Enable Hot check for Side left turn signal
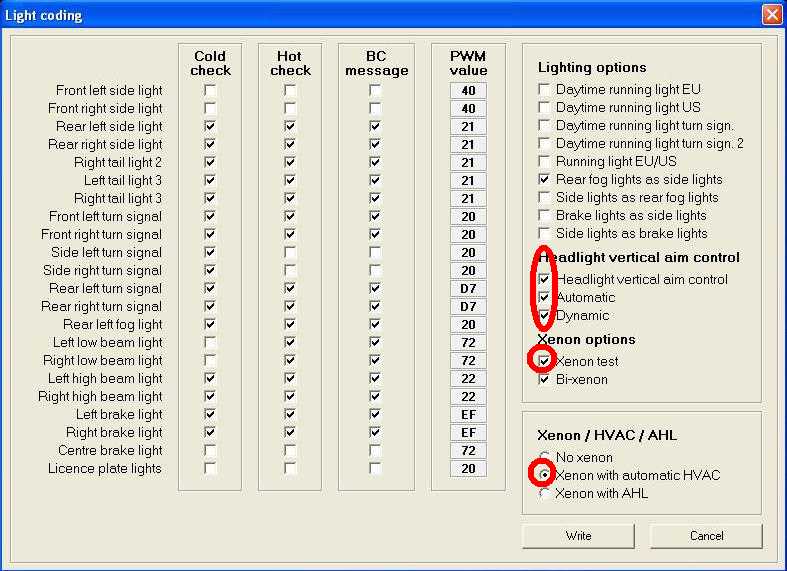Image resolution: width=787 pixels, height=571 pixels. pos(290,252)
